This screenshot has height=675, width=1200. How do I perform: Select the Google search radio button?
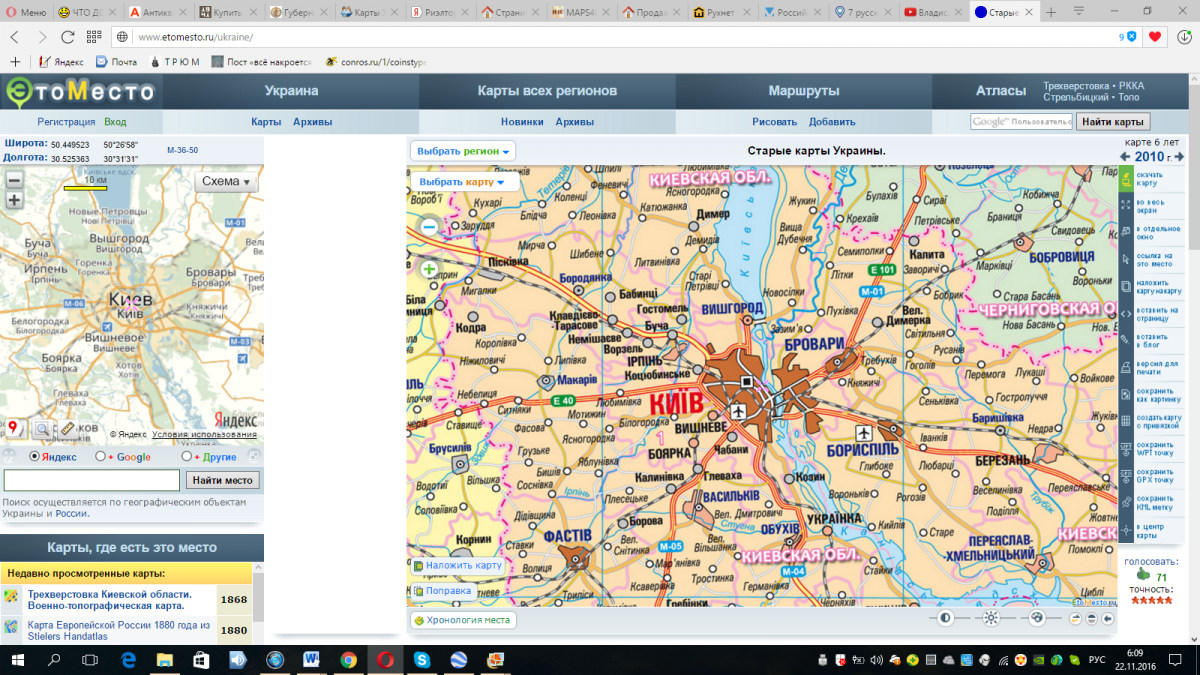point(100,456)
